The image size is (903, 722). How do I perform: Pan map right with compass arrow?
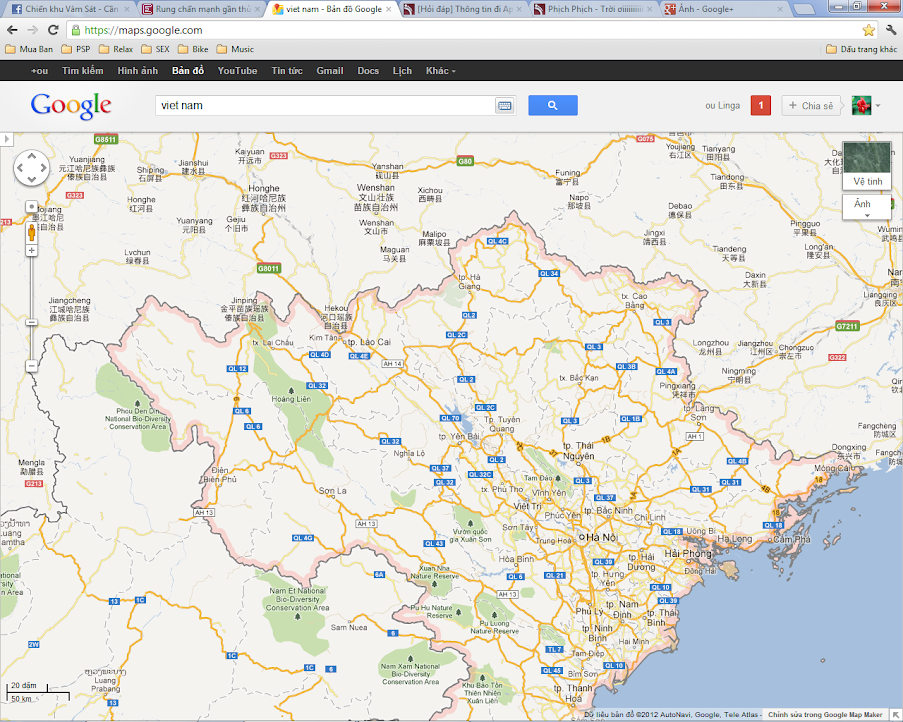43,168
